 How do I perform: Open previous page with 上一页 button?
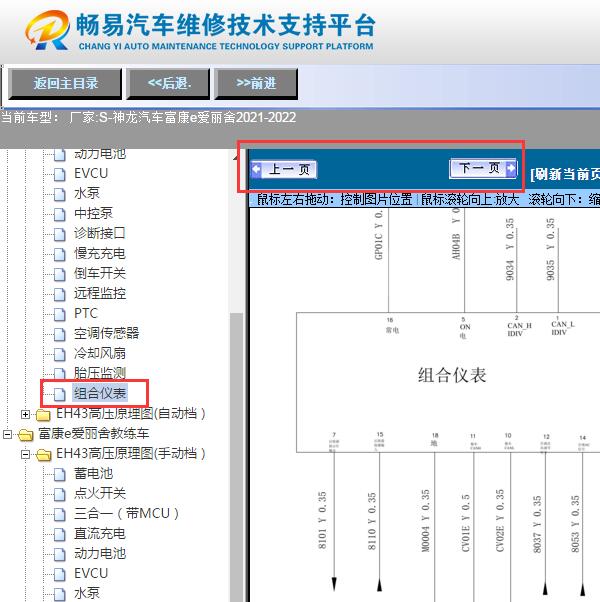coord(284,169)
